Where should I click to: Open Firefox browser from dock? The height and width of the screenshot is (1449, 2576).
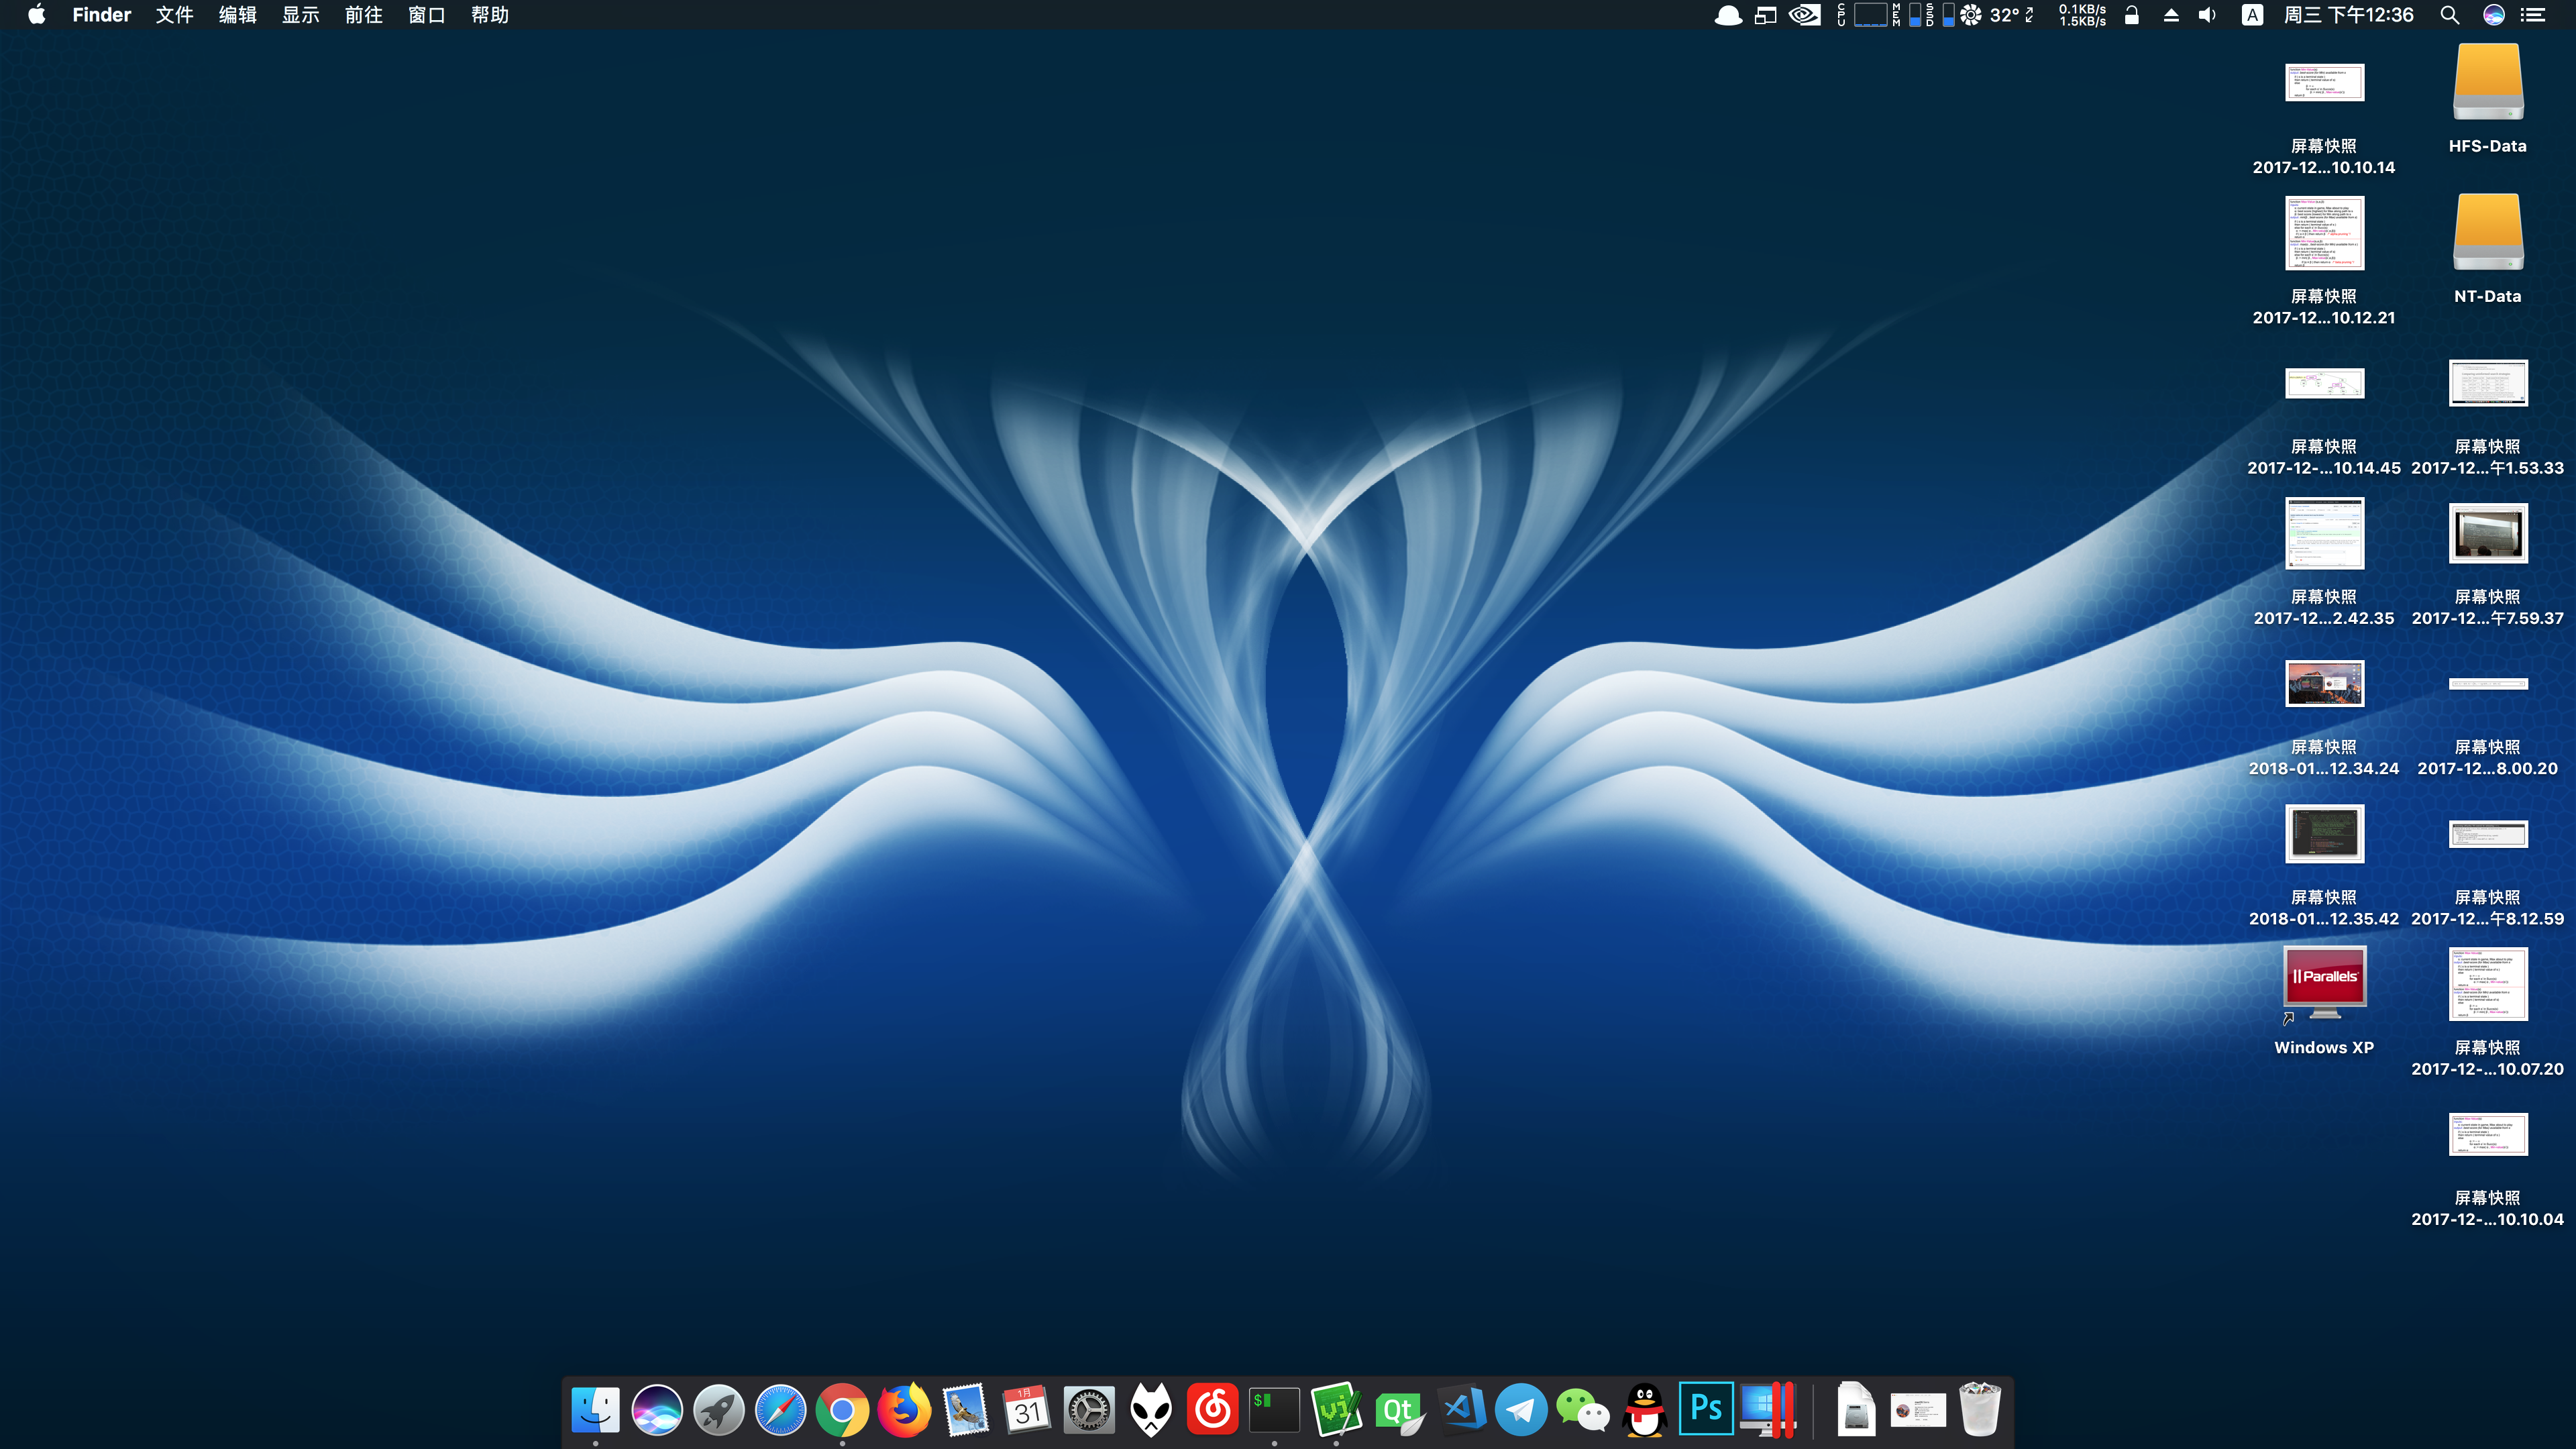[904, 1410]
